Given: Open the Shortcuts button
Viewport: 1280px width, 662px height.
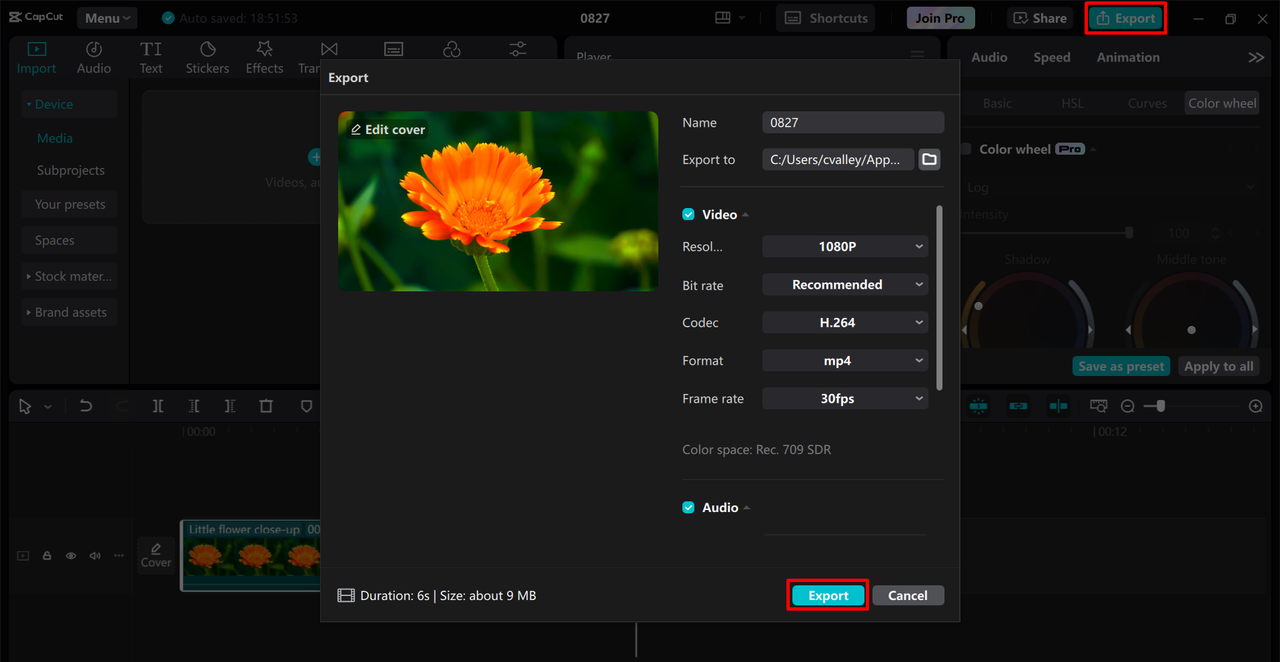Looking at the screenshot, I should pyautogui.click(x=826, y=18).
